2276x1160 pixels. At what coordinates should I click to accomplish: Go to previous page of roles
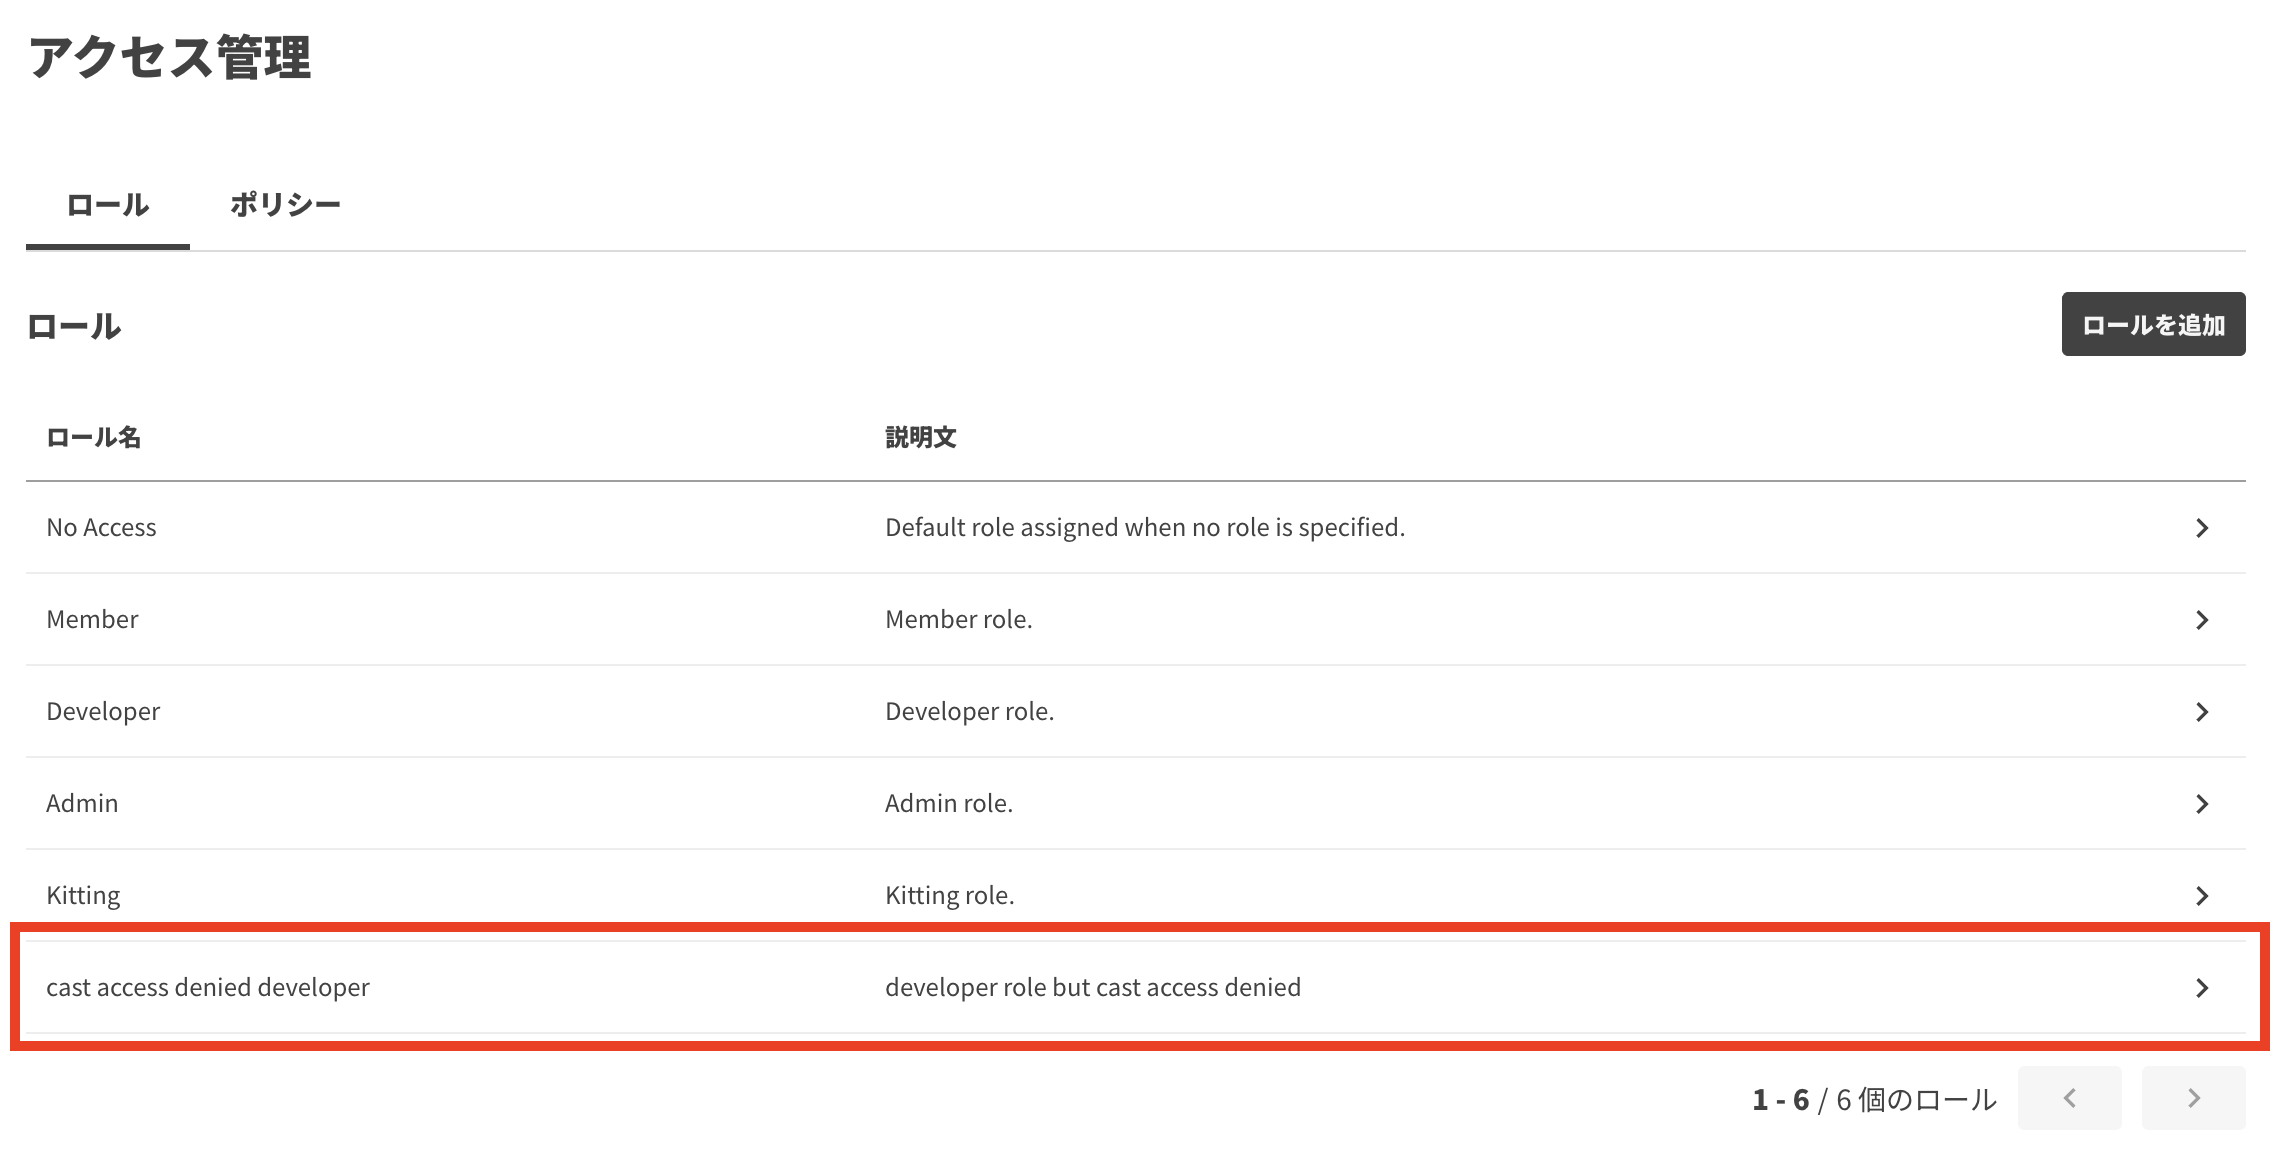click(2069, 1098)
